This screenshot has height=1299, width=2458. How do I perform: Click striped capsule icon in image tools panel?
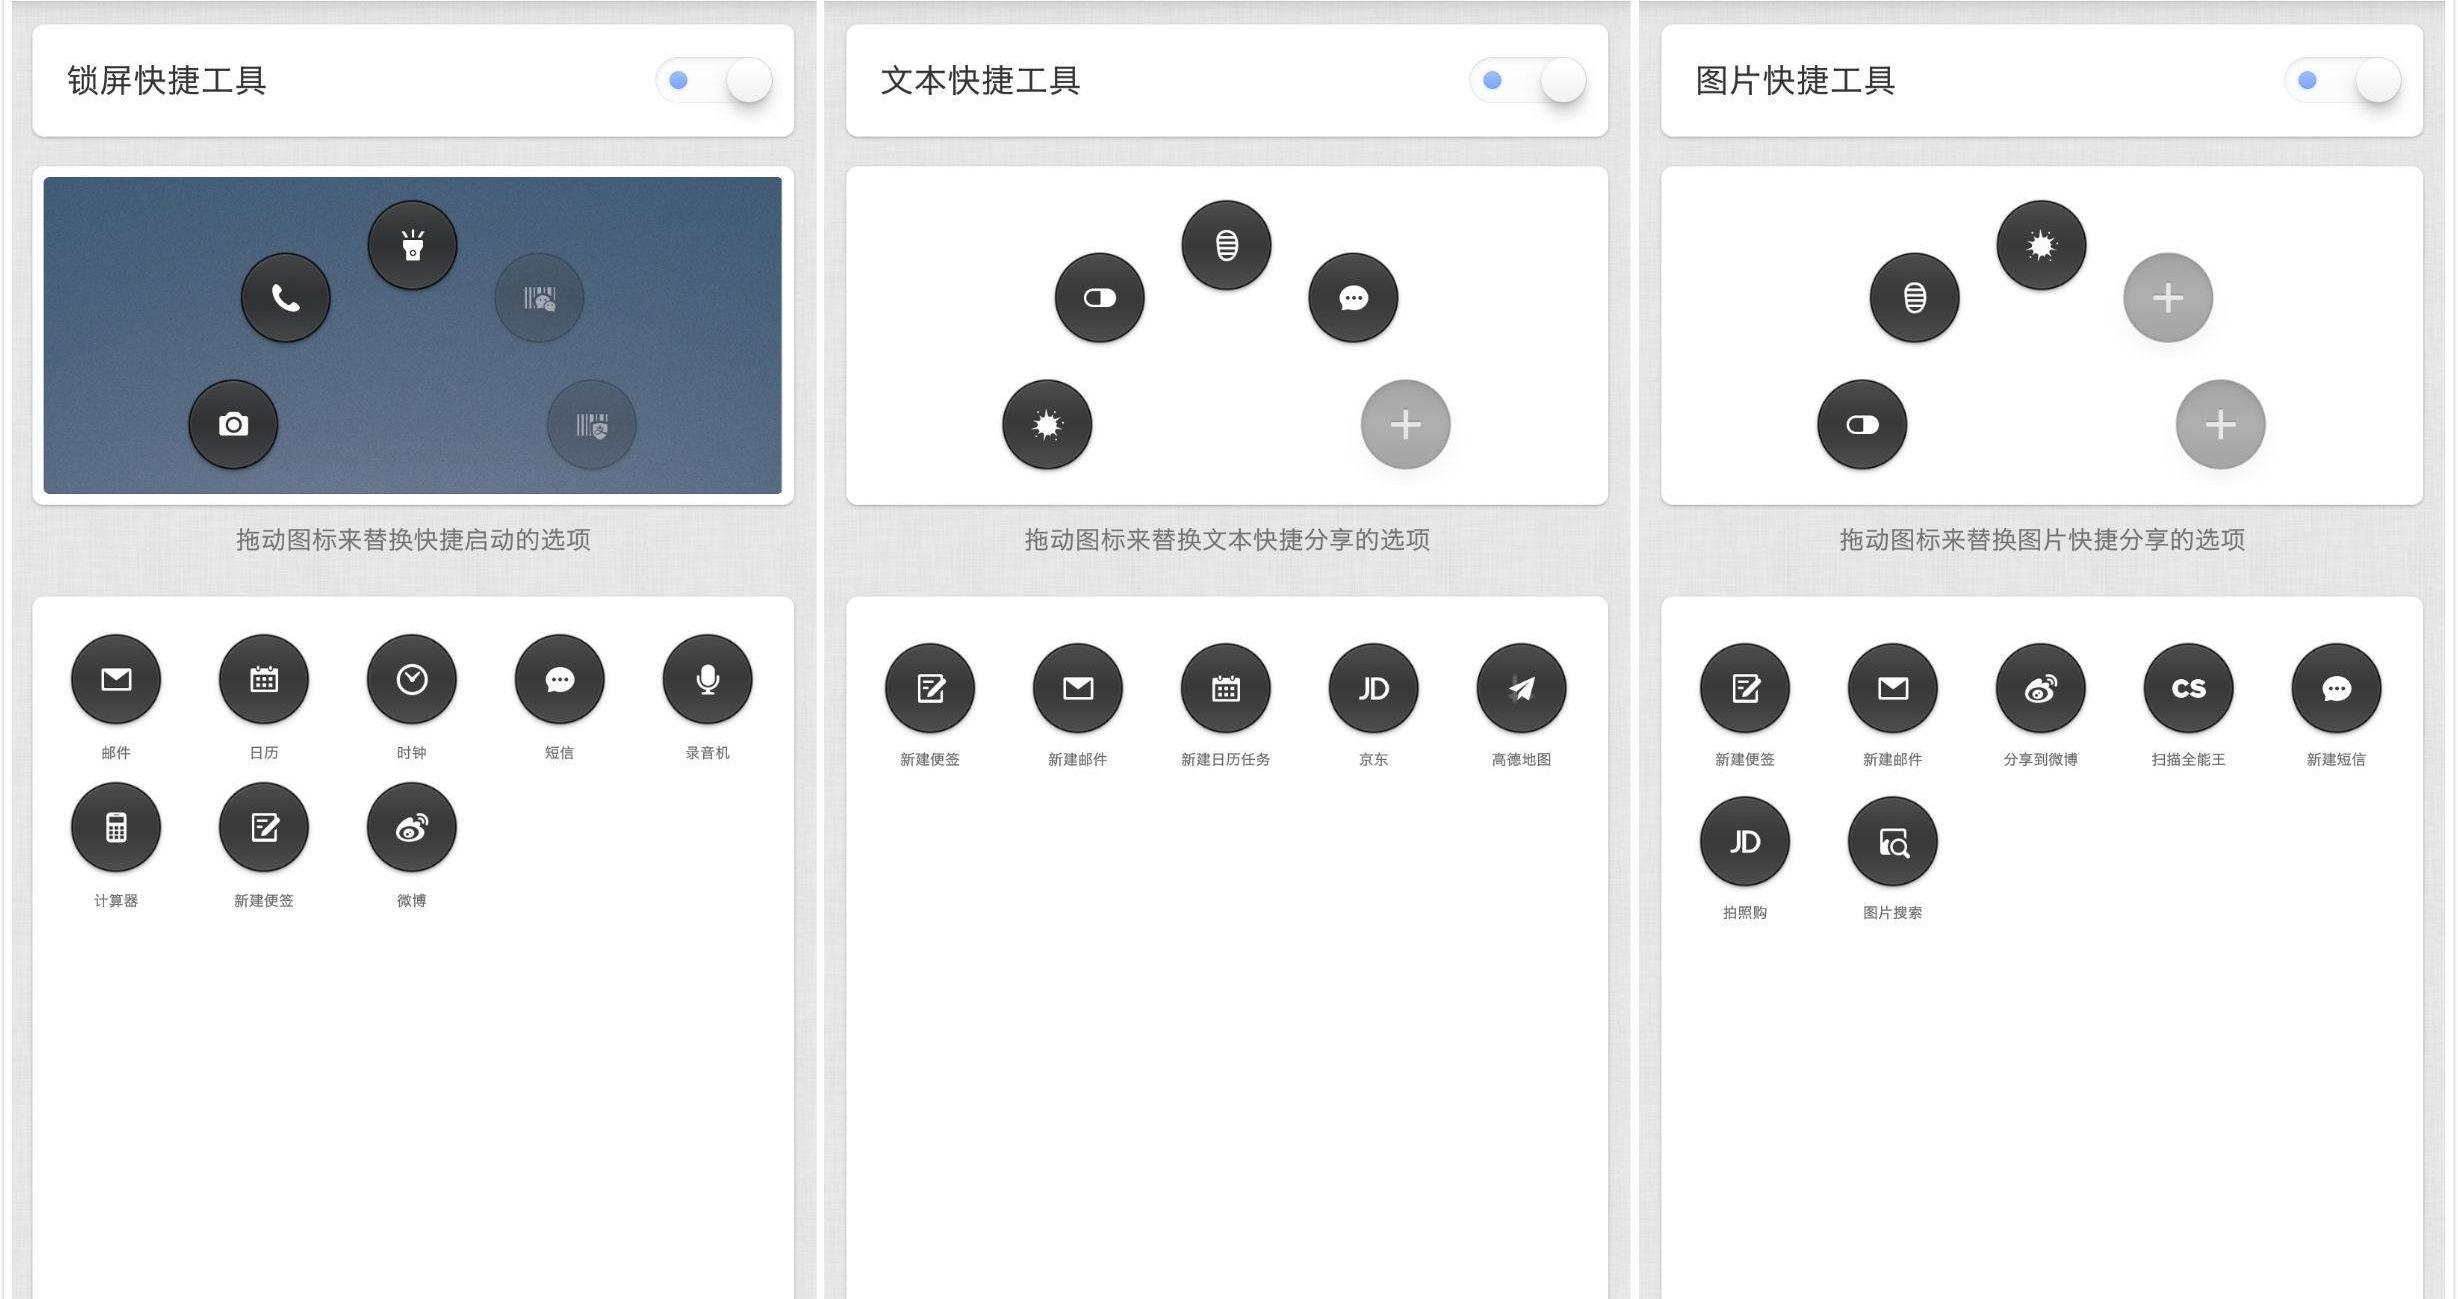pos(1915,298)
